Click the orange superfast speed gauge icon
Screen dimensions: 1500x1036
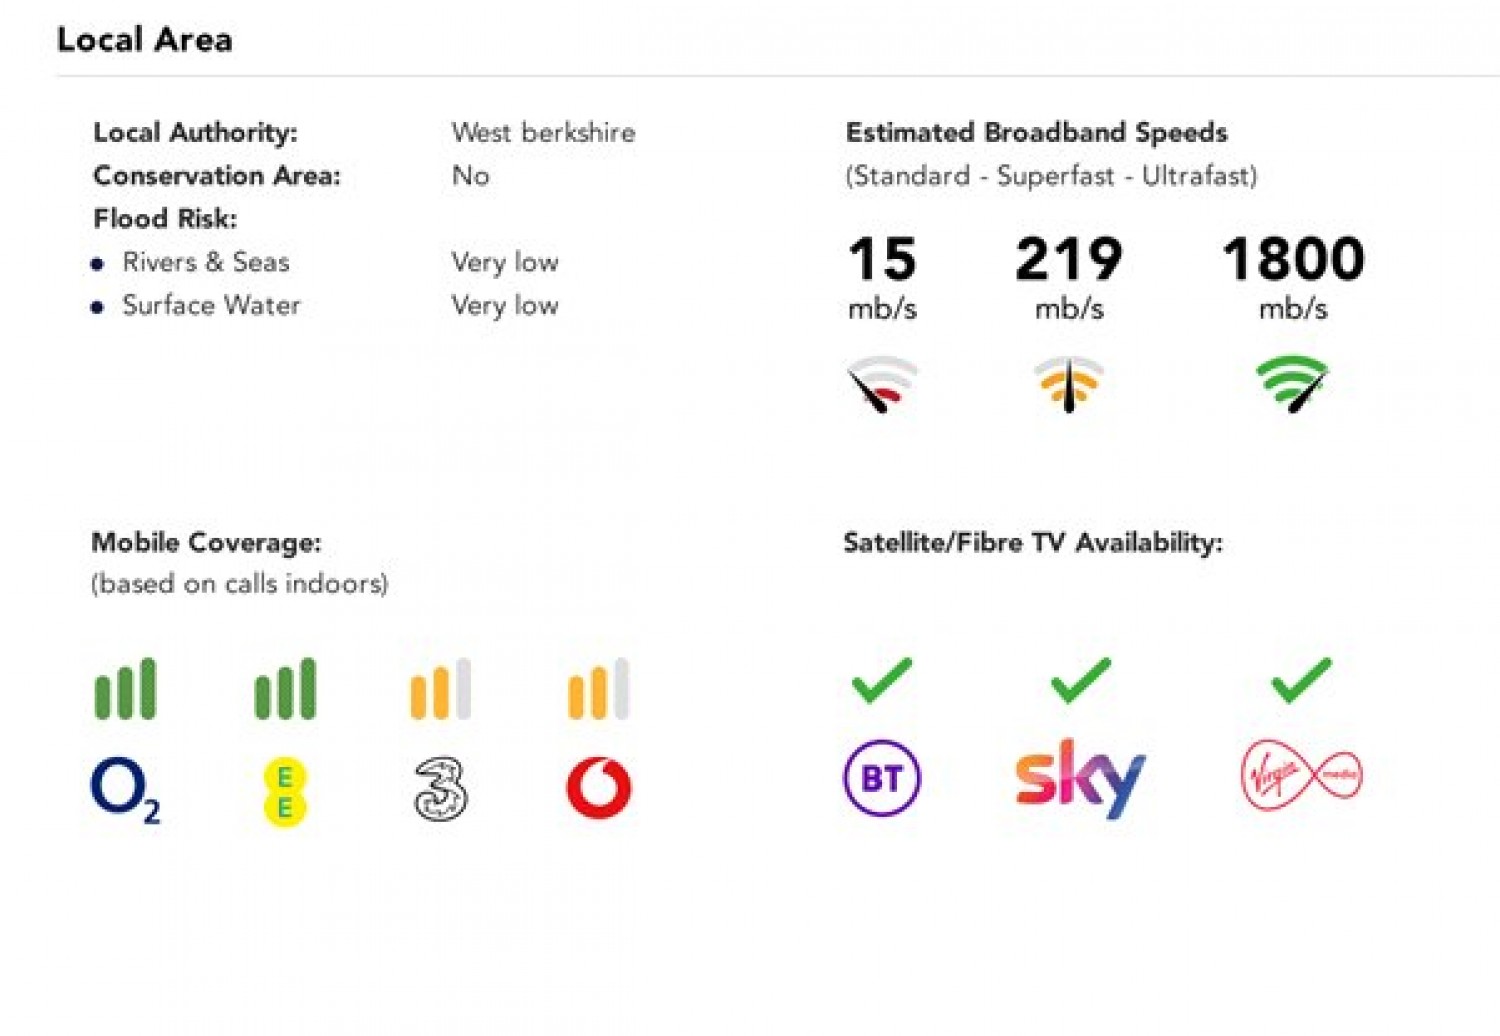click(x=1069, y=384)
